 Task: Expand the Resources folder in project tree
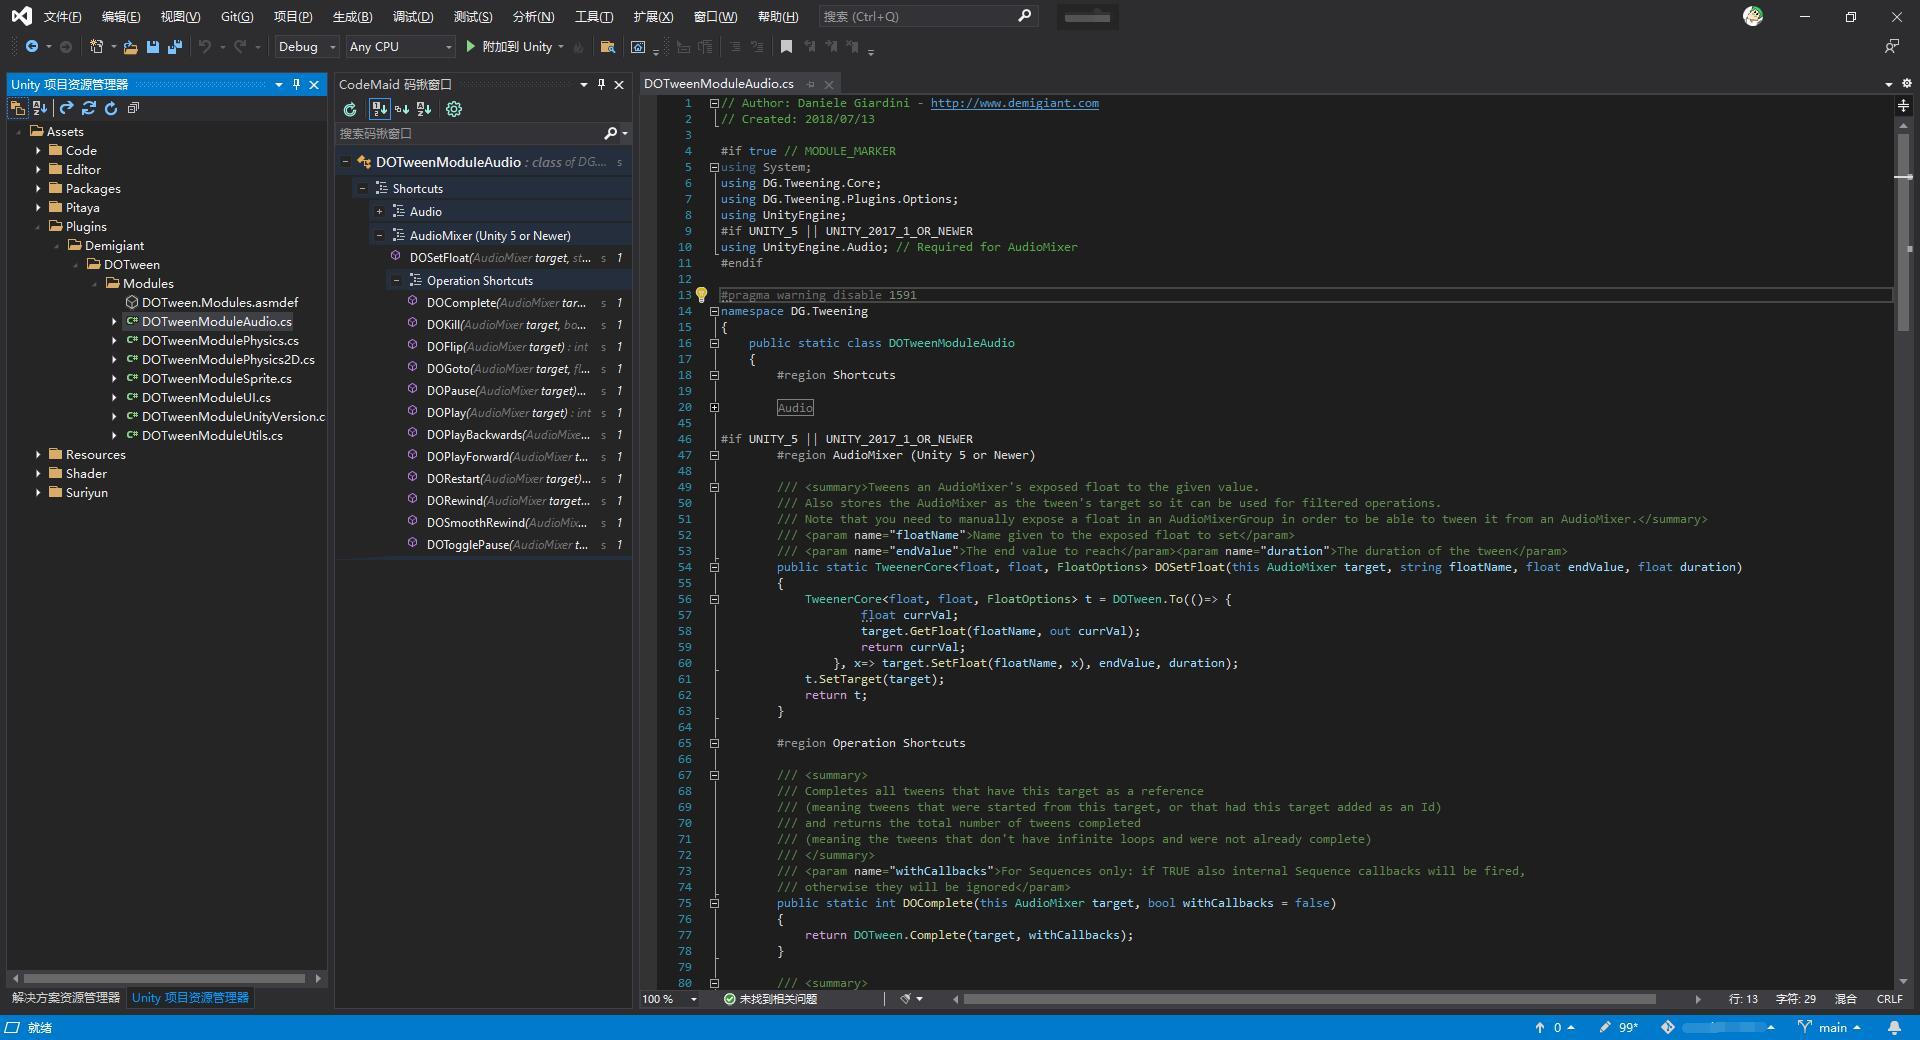point(40,454)
